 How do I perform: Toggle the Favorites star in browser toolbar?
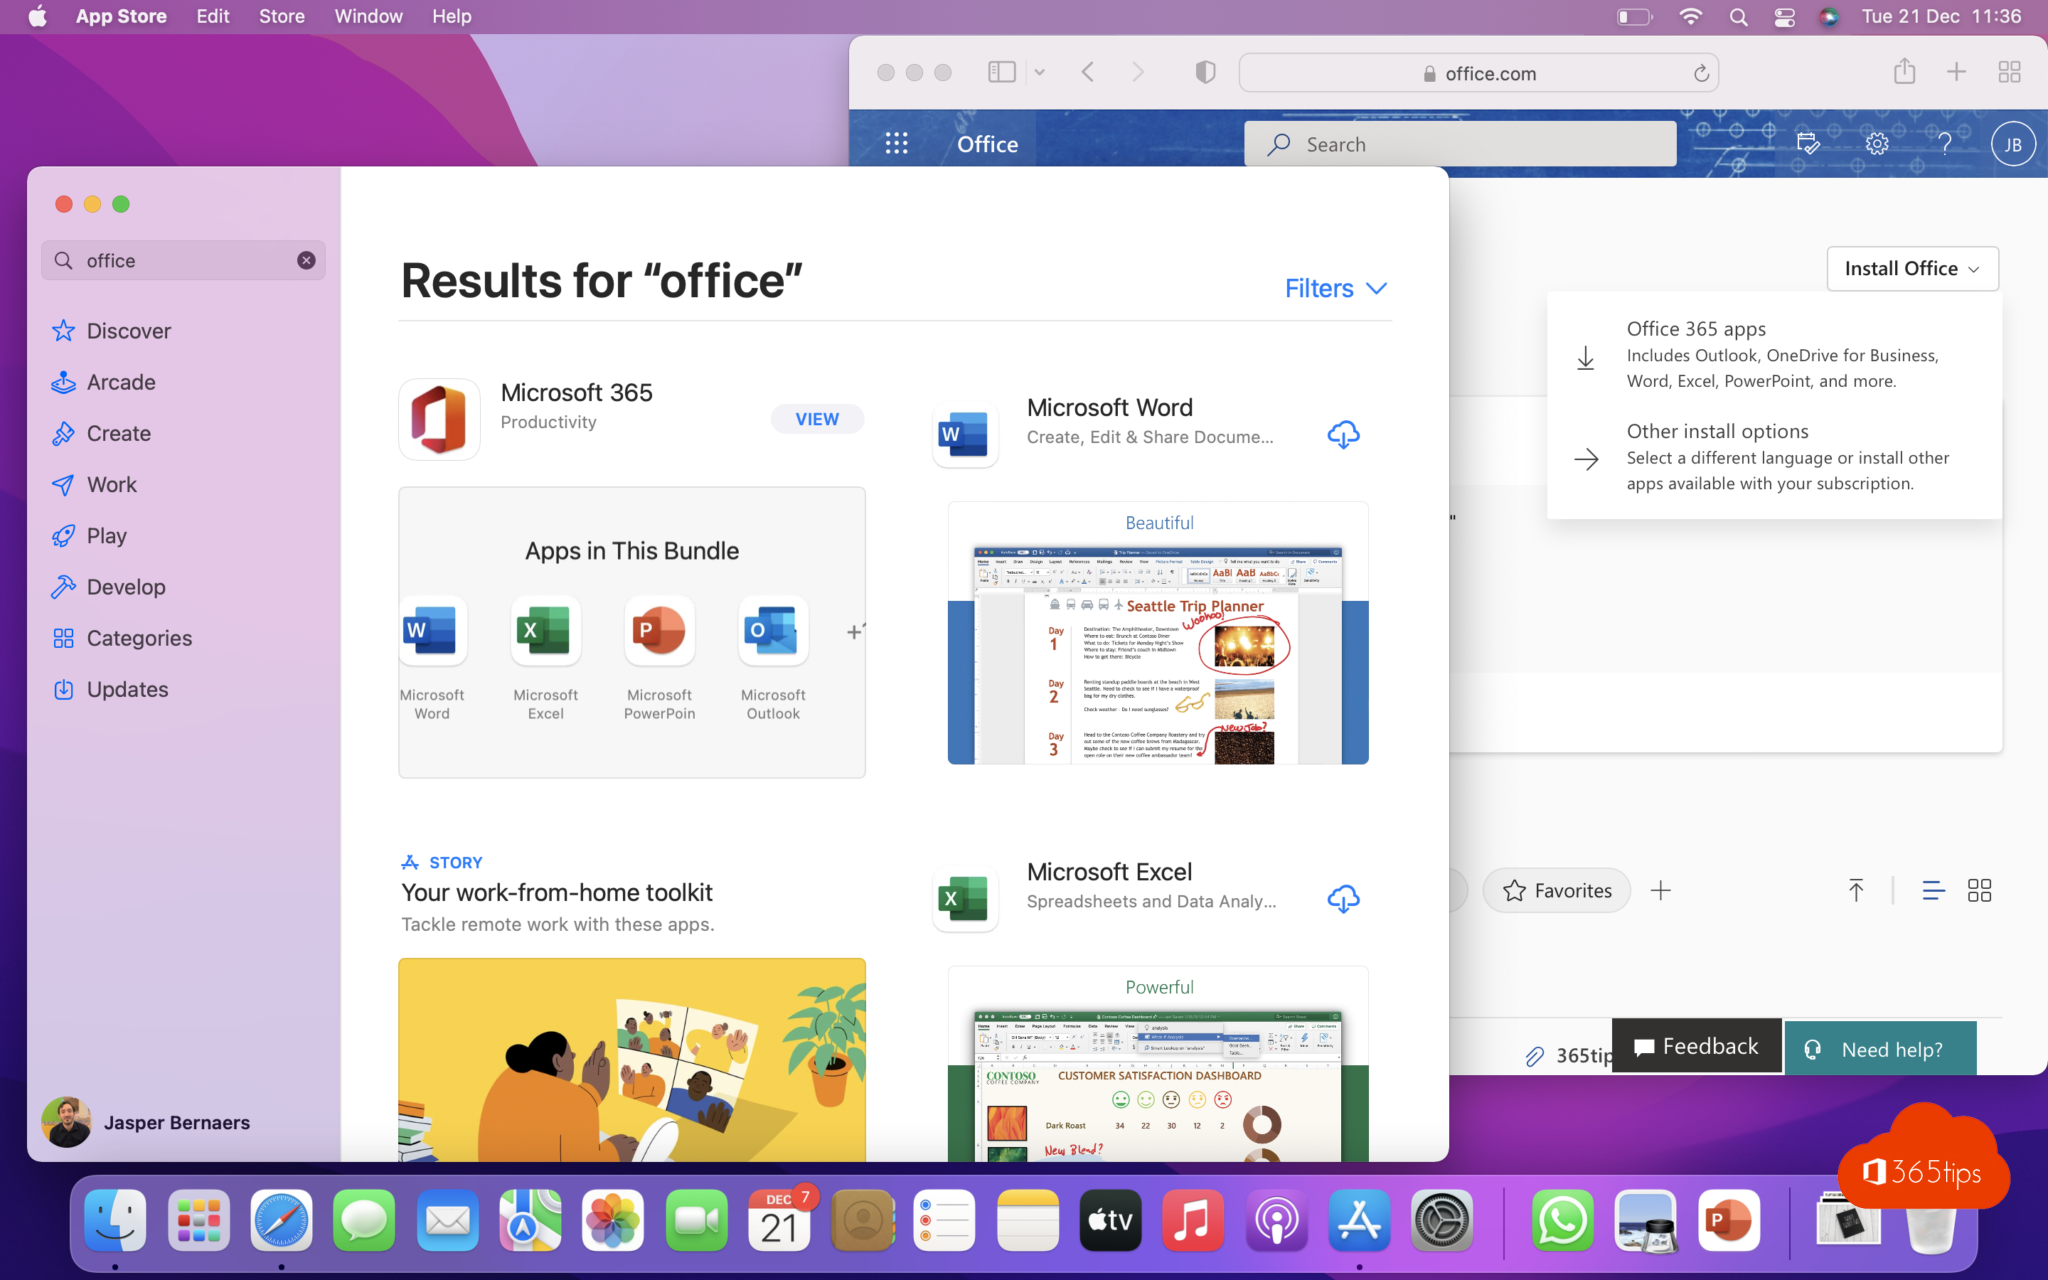coord(1514,889)
